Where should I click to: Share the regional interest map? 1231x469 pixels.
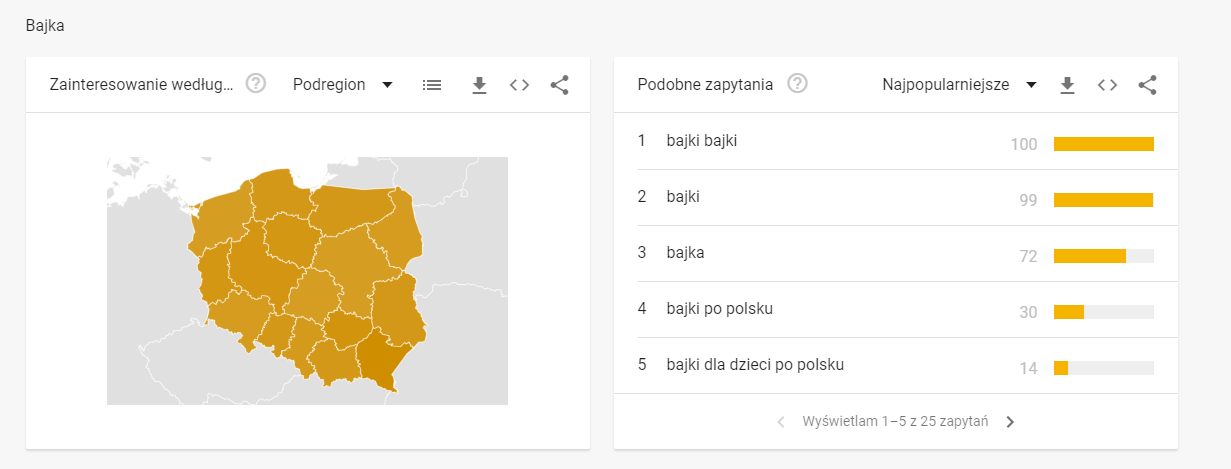click(559, 85)
